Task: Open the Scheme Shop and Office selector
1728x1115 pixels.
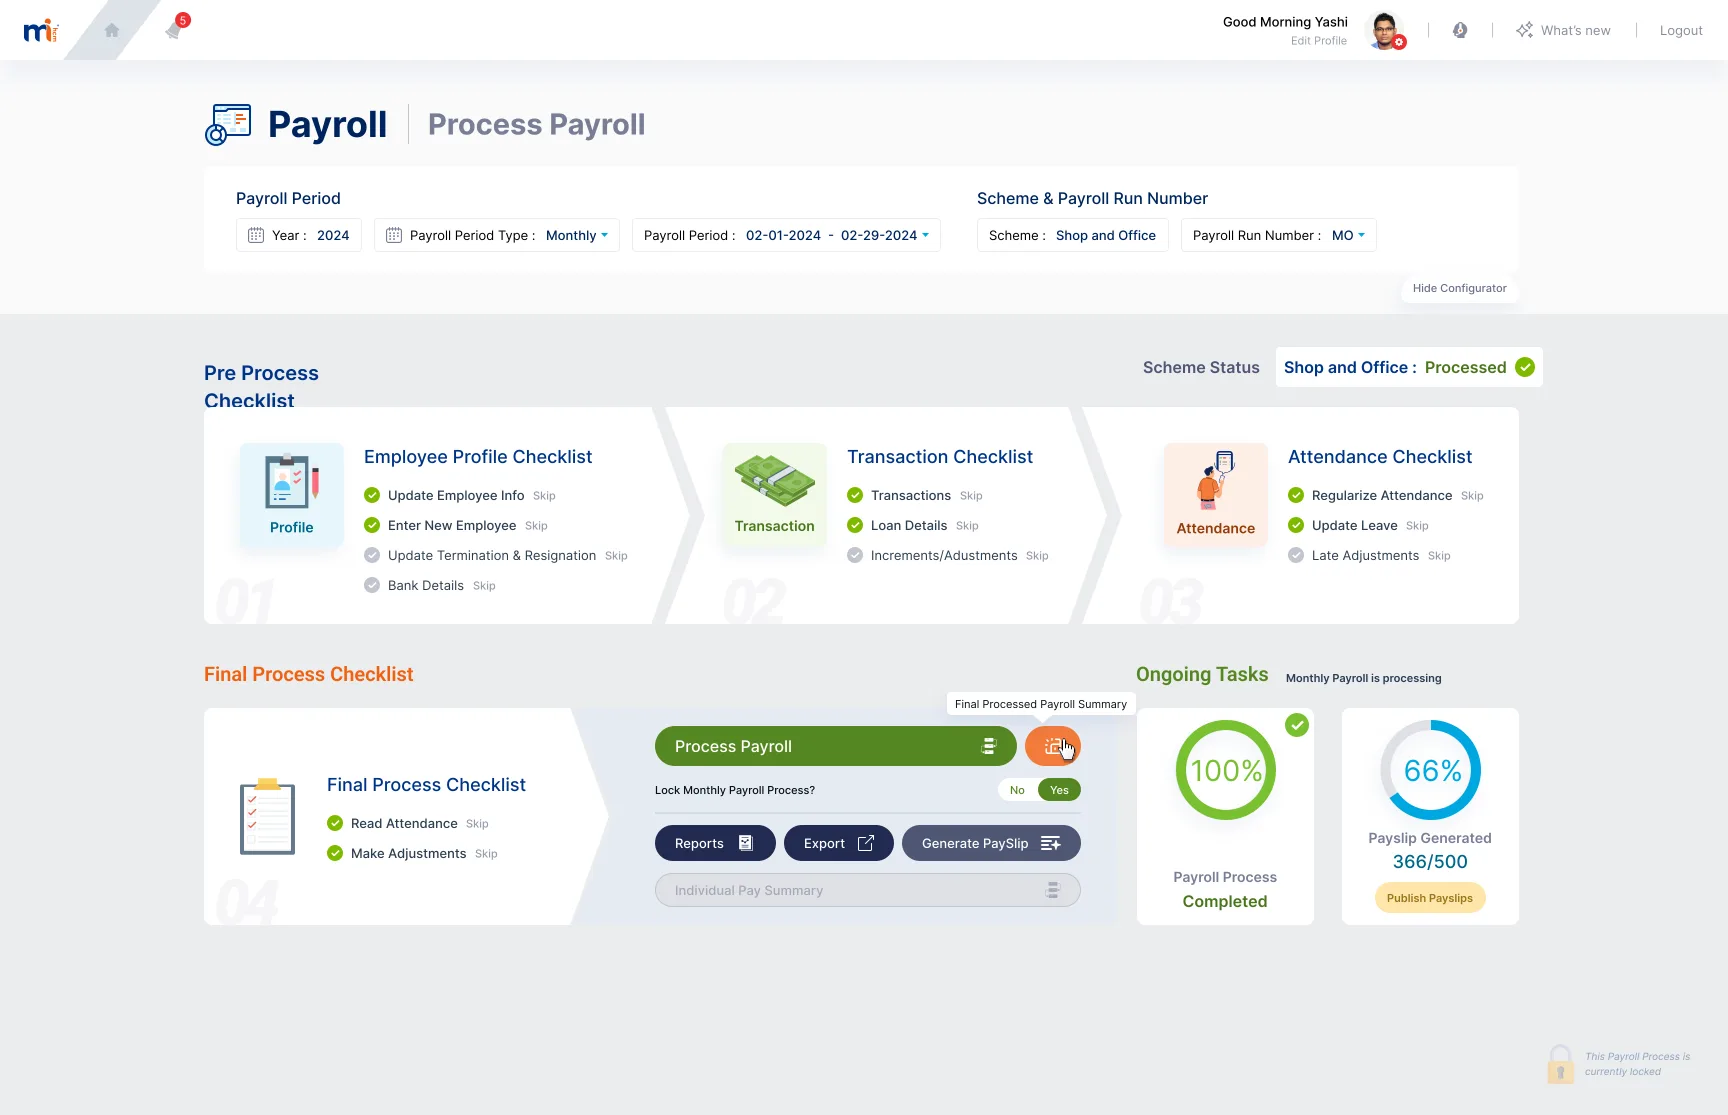Action: click(1072, 235)
